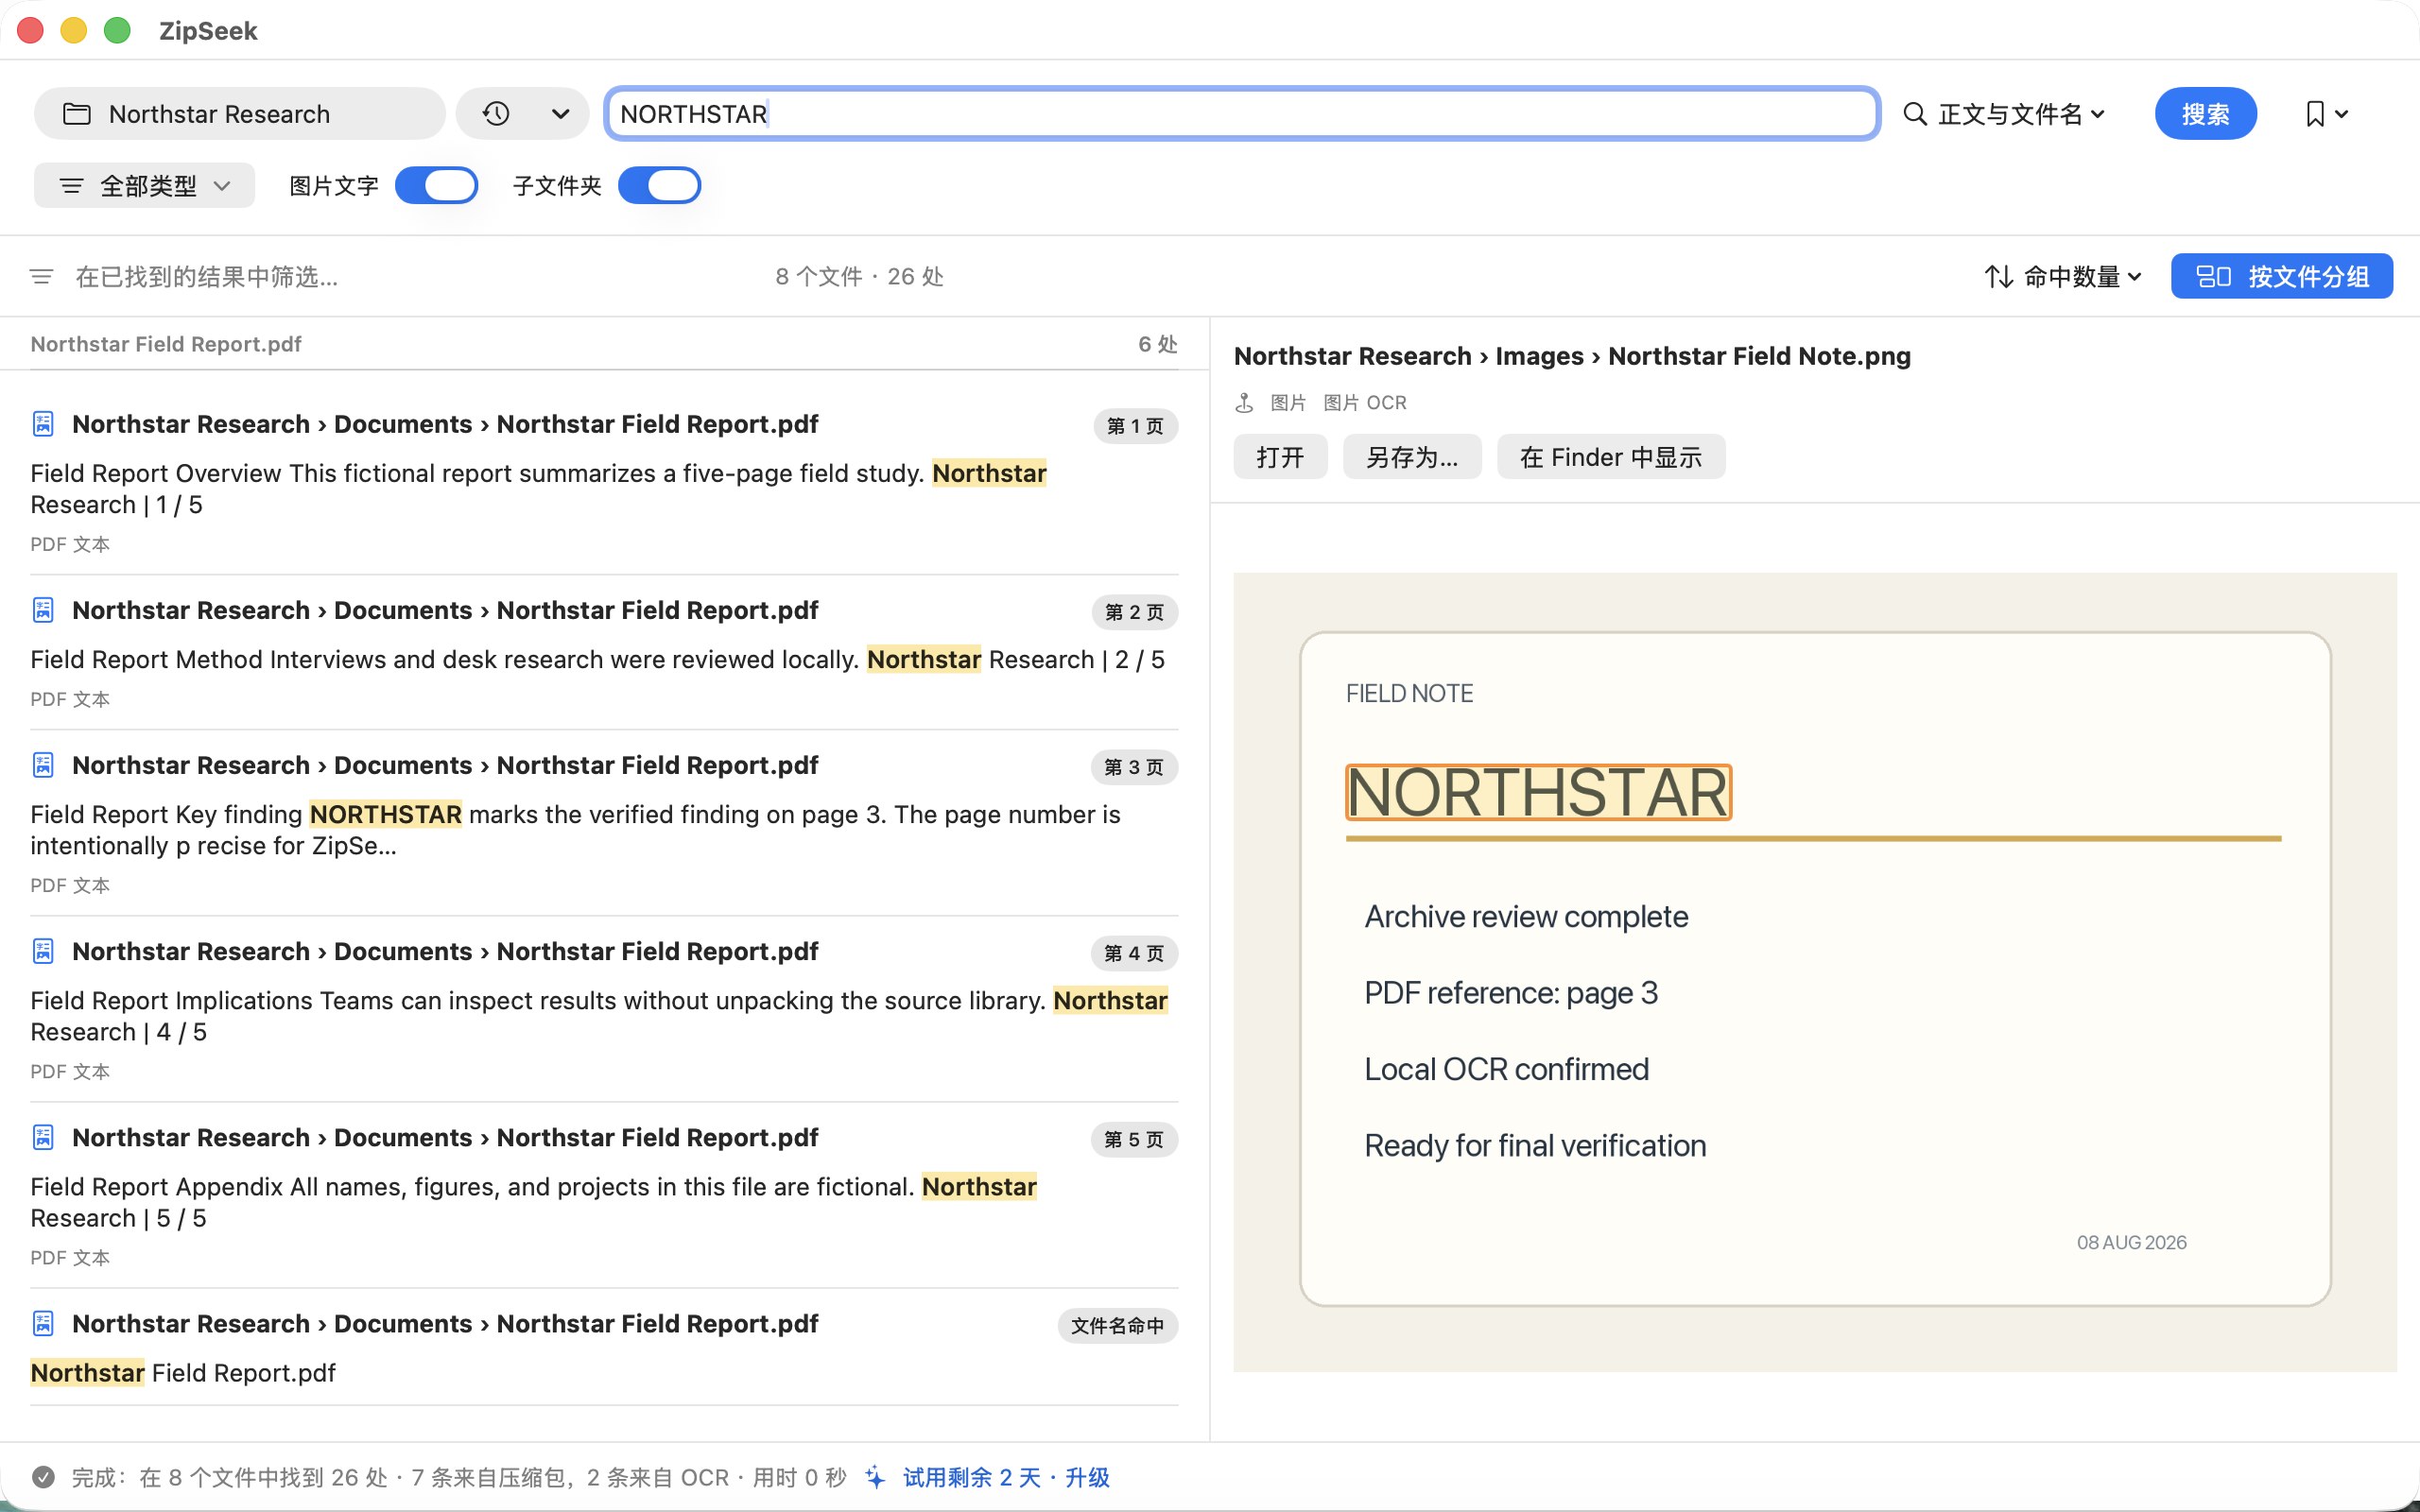This screenshot has height=1512, width=2420.
Task: Click the blue 搜索 button
Action: coord(2205,114)
